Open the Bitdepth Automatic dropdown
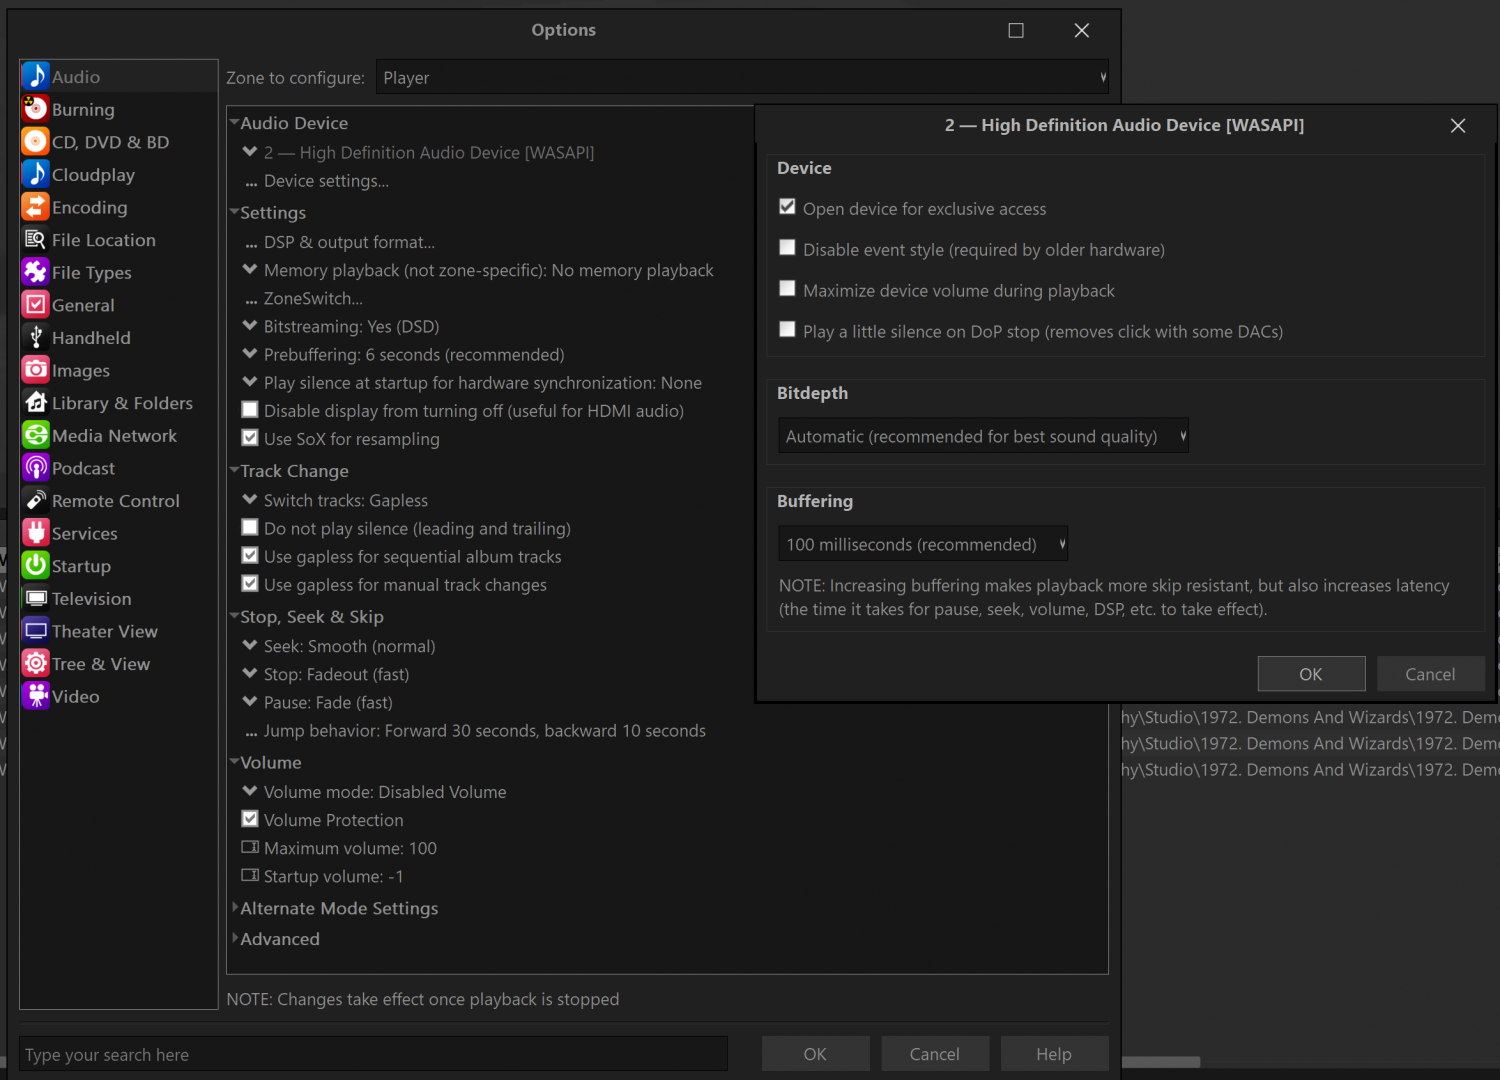The height and width of the screenshot is (1080, 1500). tap(984, 436)
